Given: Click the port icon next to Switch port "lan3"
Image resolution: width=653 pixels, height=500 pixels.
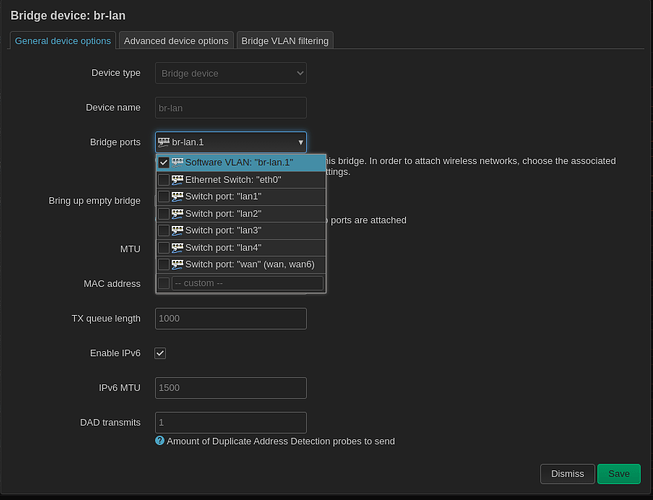Looking at the screenshot, I should pyautogui.click(x=177, y=230).
